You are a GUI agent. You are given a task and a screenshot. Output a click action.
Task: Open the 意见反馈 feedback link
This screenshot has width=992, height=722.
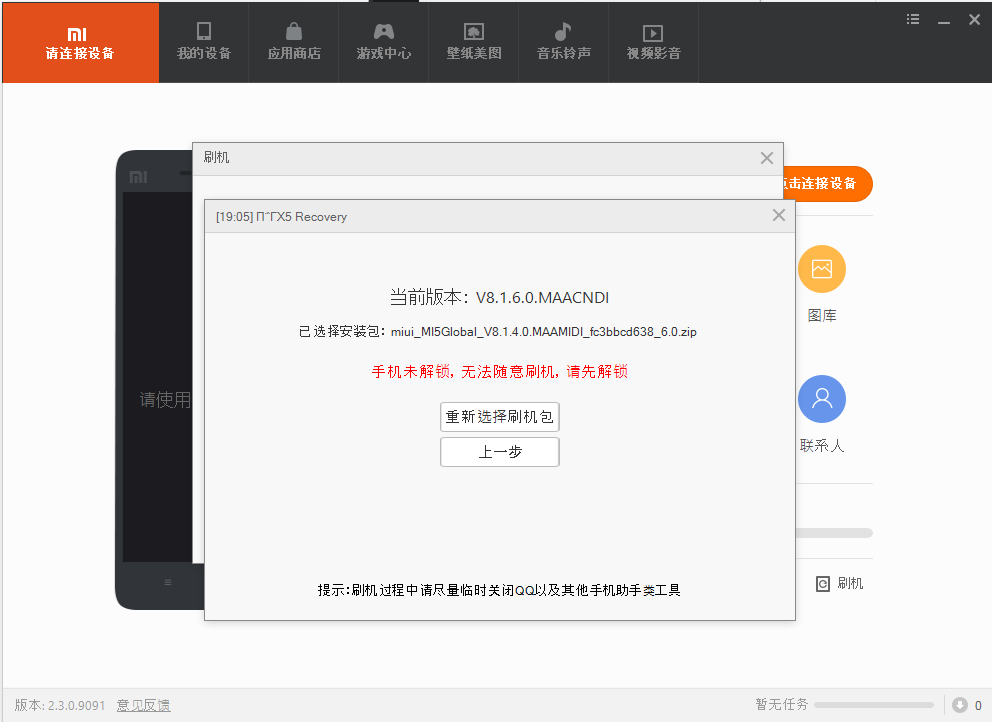143,705
